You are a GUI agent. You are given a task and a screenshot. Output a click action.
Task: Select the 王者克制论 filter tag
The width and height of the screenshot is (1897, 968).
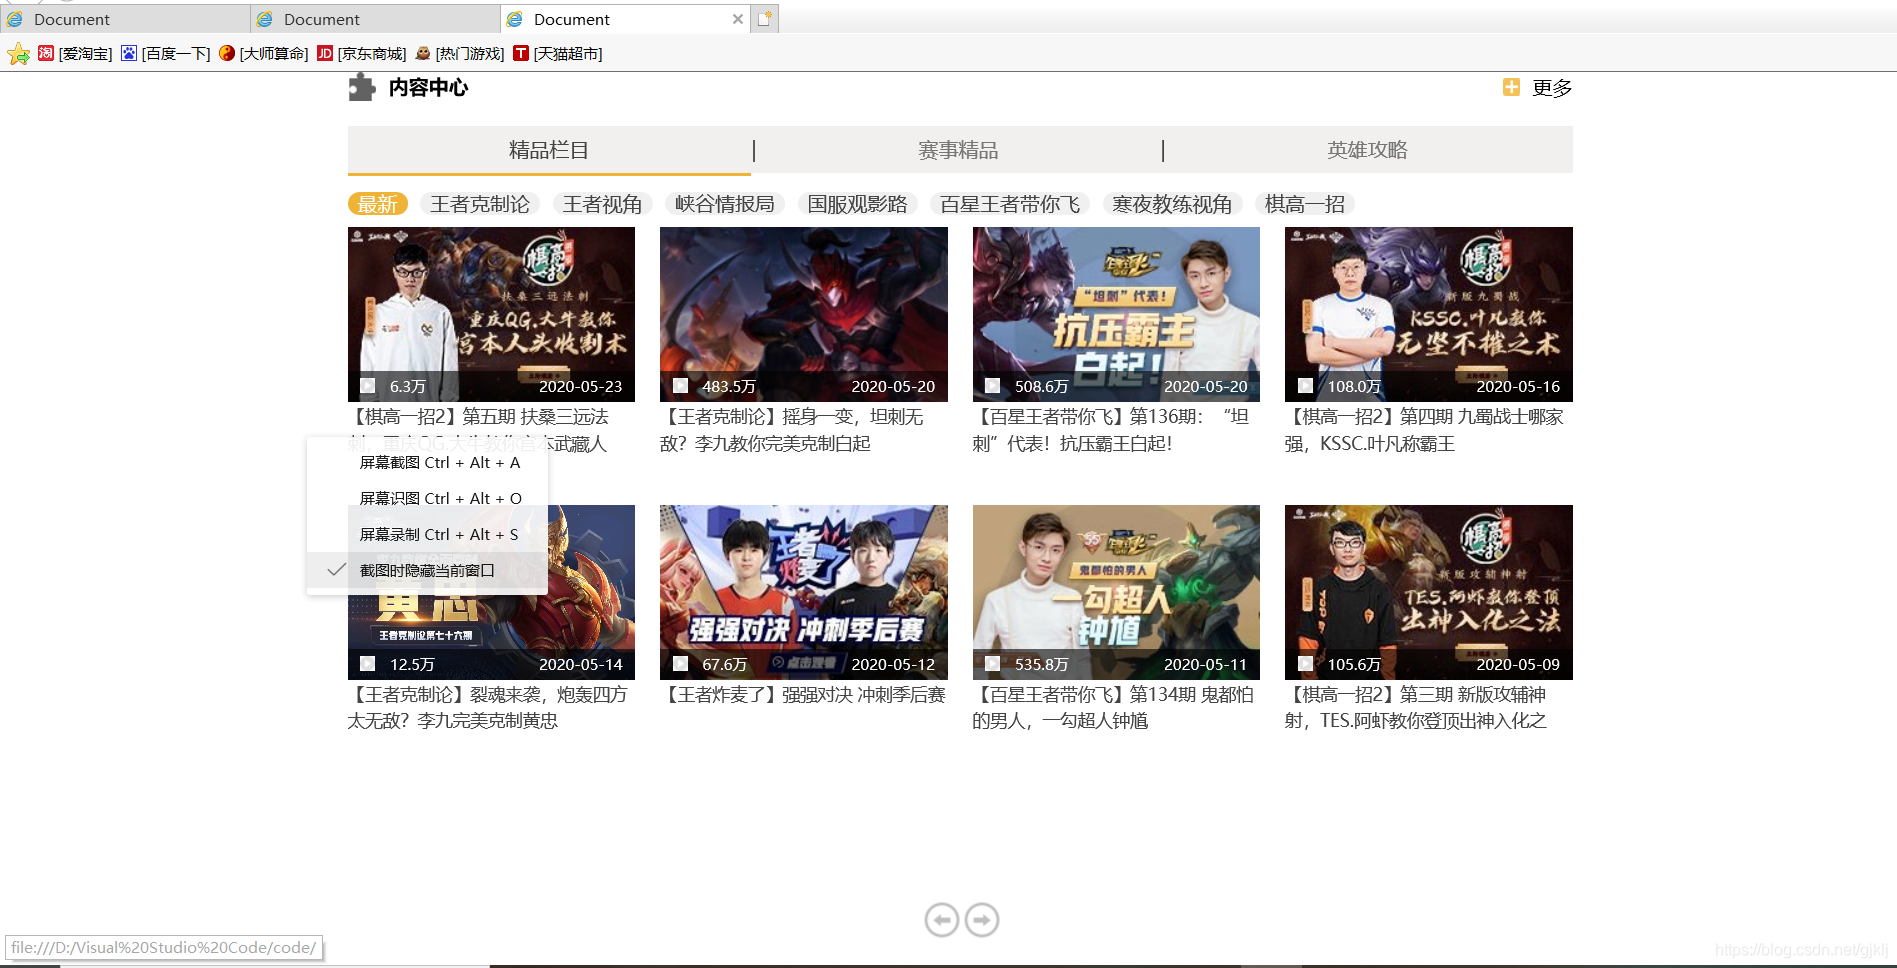pos(480,204)
